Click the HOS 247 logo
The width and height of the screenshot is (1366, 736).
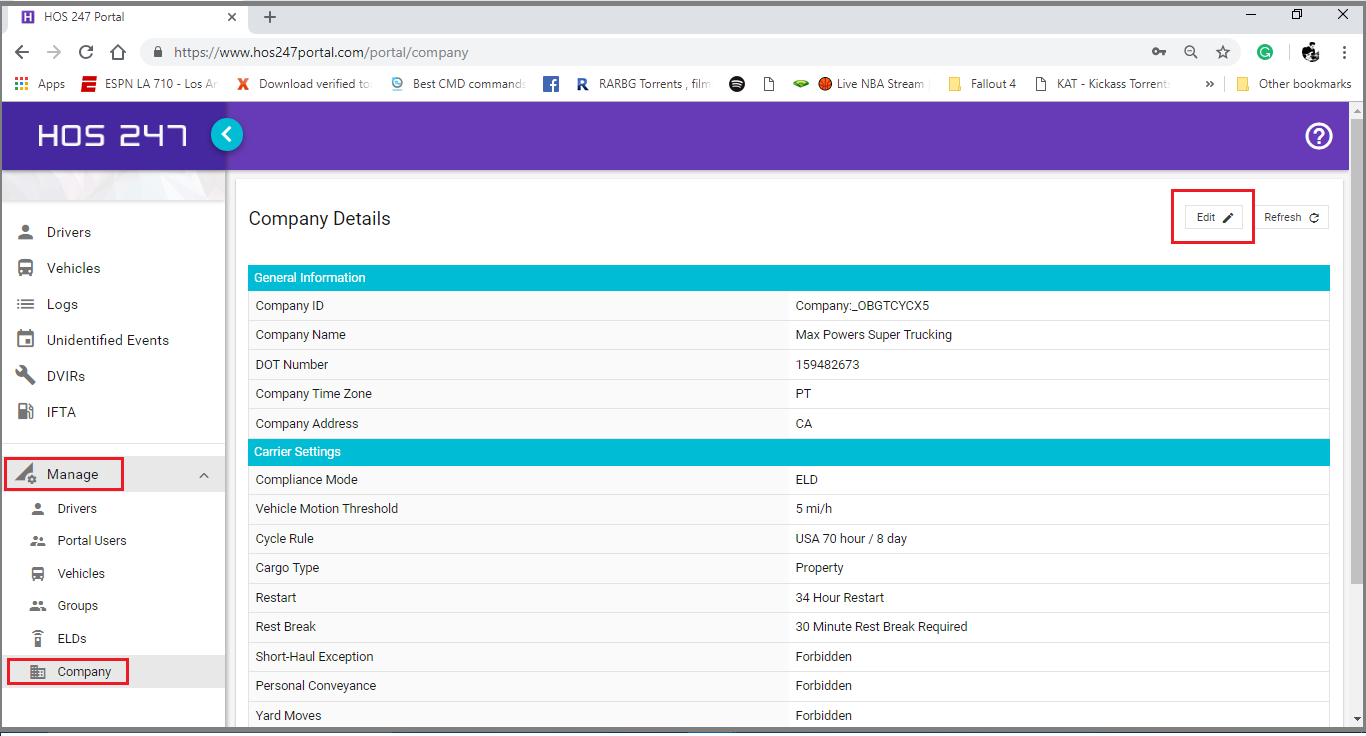click(113, 136)
